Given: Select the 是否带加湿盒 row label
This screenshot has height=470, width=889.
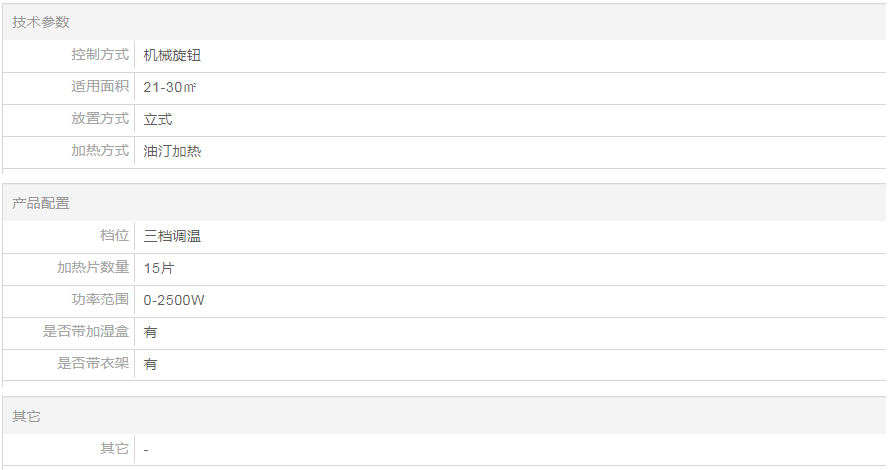Looking at the screenshot, I should point(86,332).
